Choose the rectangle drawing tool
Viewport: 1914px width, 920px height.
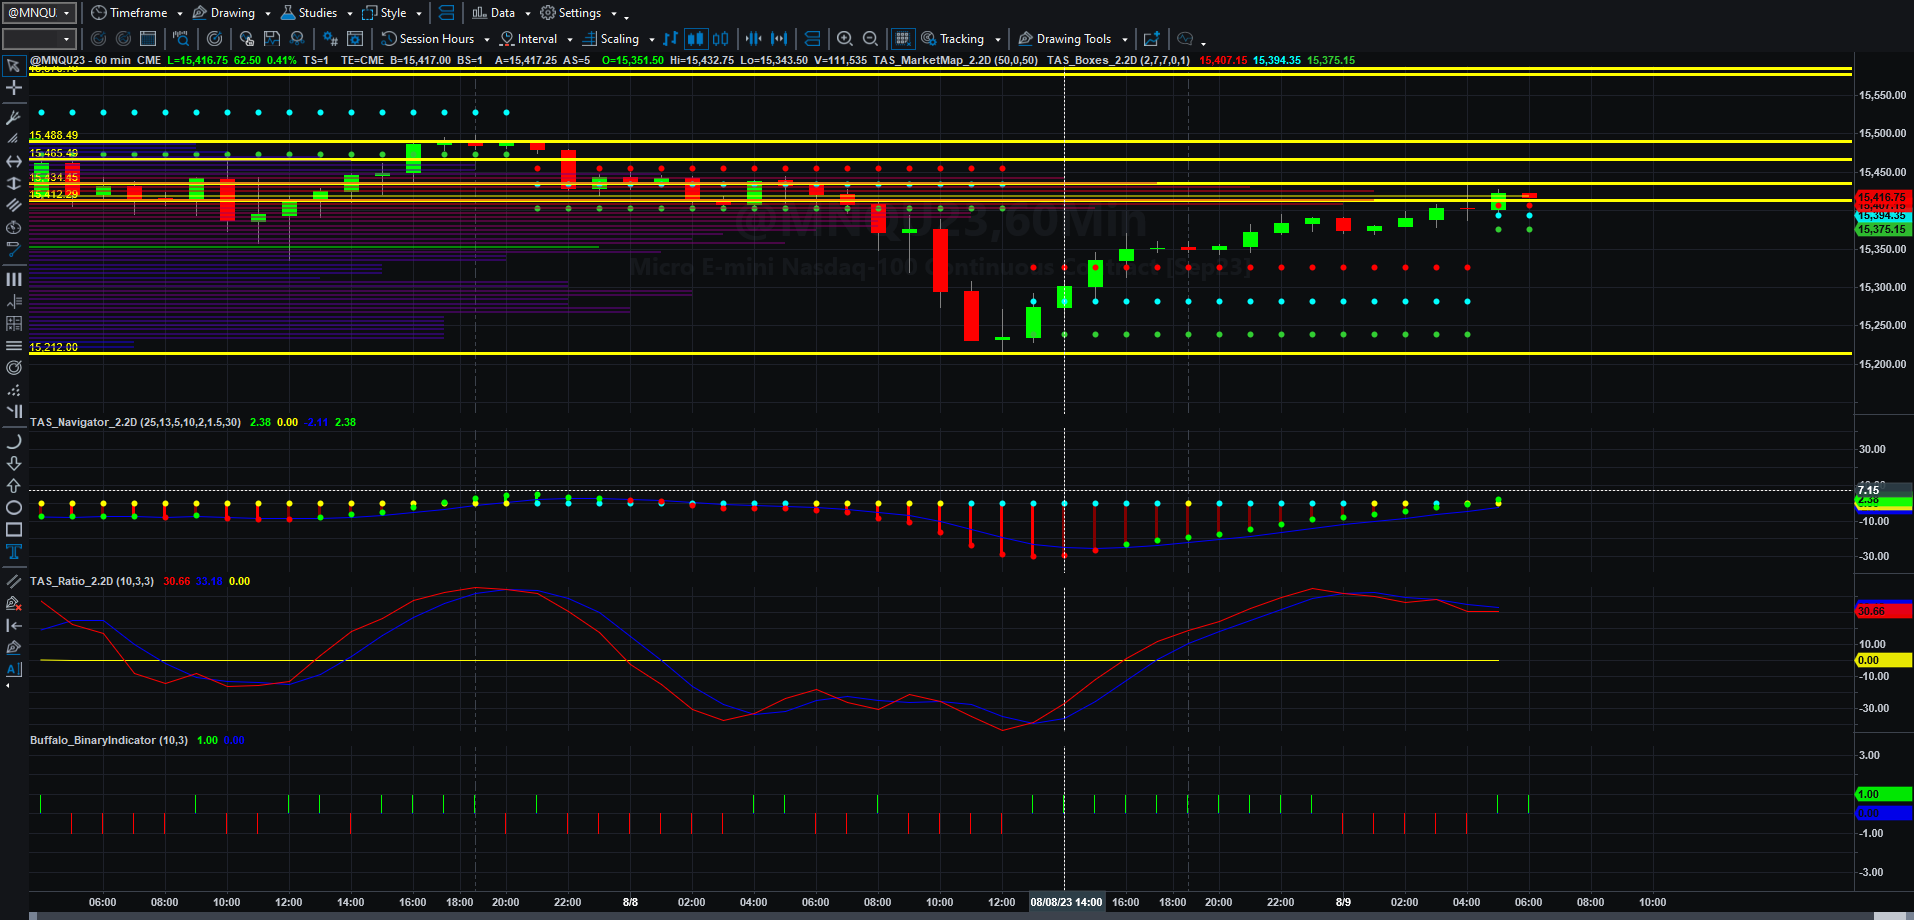[14, 530]
